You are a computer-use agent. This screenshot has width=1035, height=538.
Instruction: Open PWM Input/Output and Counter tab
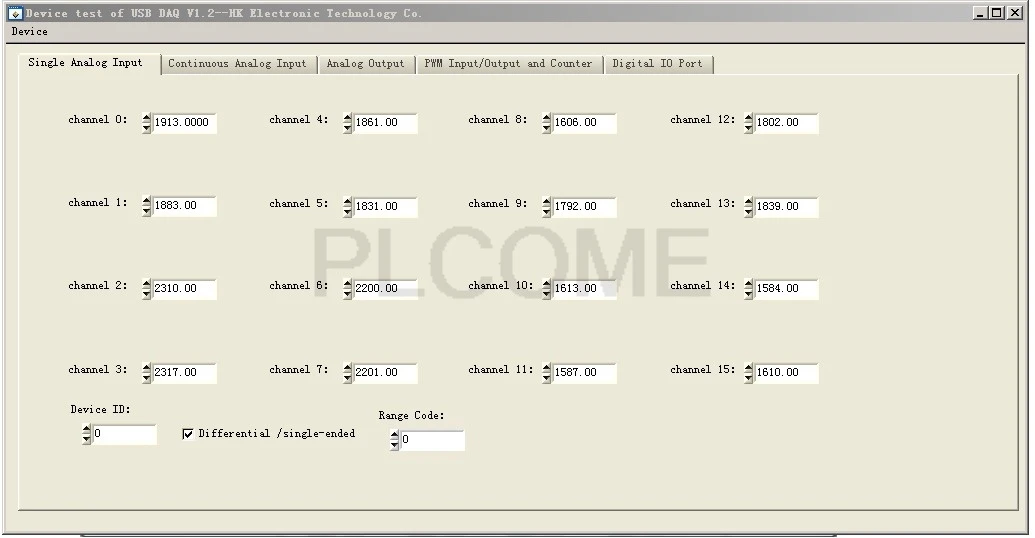508,64
